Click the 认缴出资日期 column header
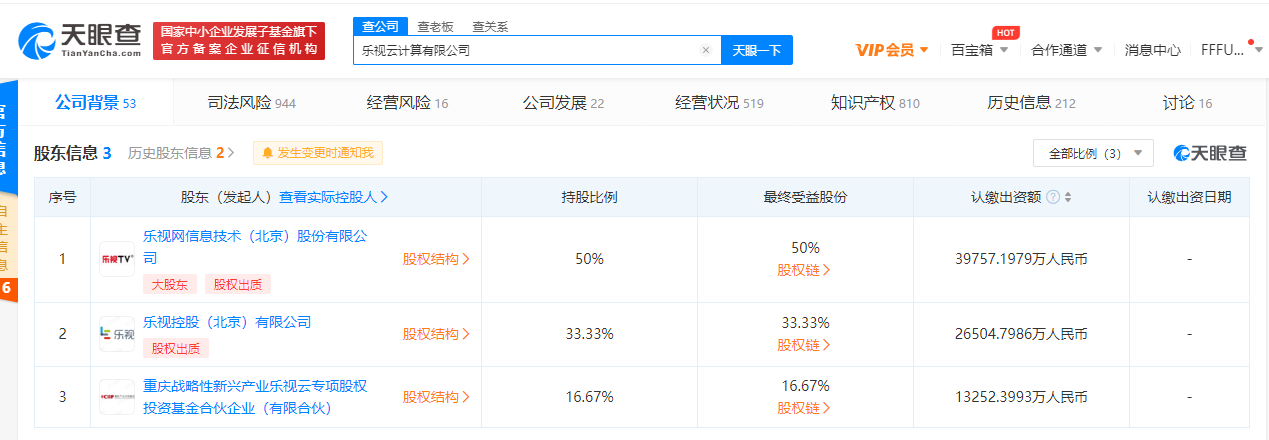Viewport: 1269px width, 440px height. tap(1189, 198)
